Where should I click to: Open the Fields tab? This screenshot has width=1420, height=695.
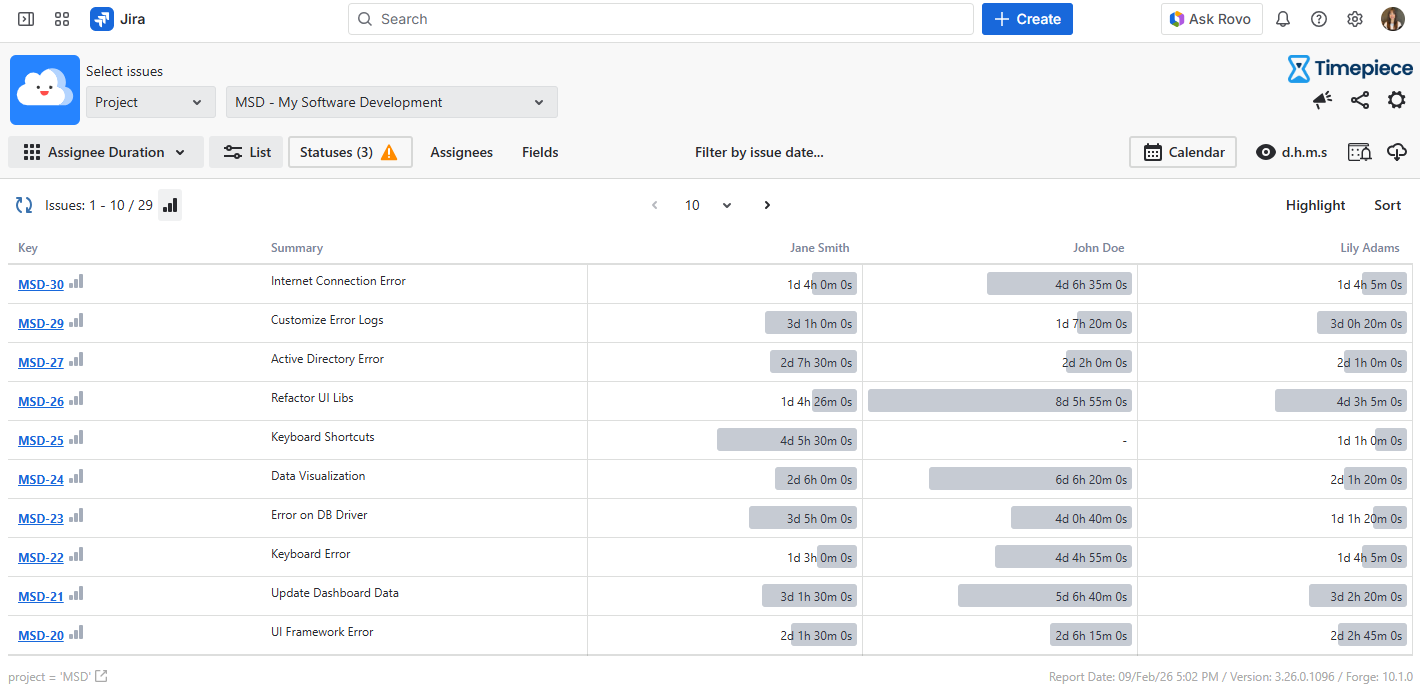tap(540, 152)
